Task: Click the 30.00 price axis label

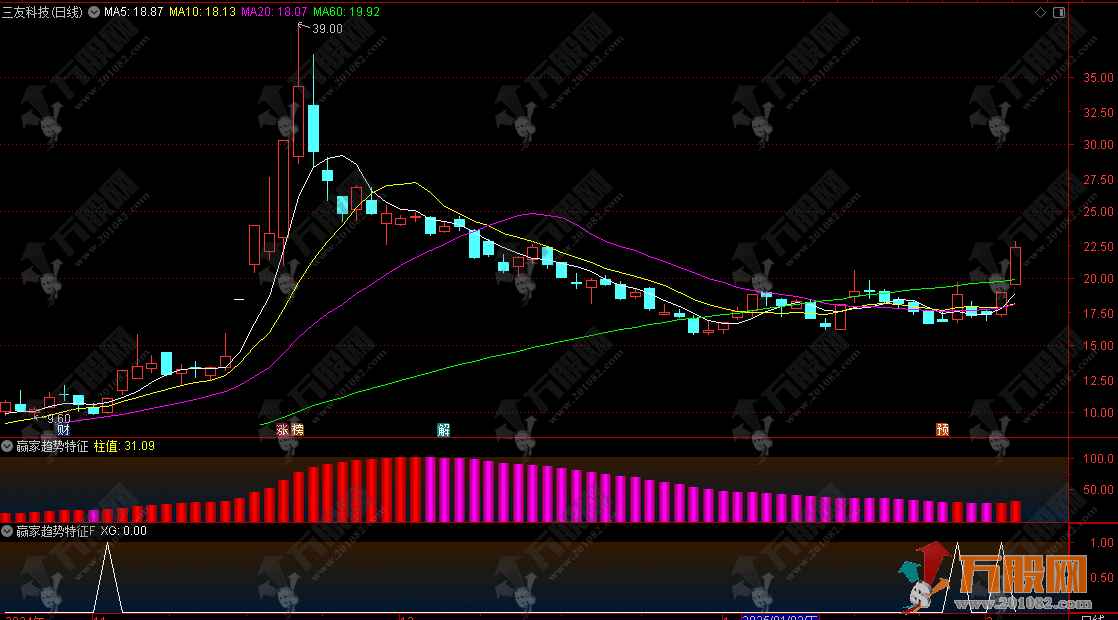Action: point(1098,144)
